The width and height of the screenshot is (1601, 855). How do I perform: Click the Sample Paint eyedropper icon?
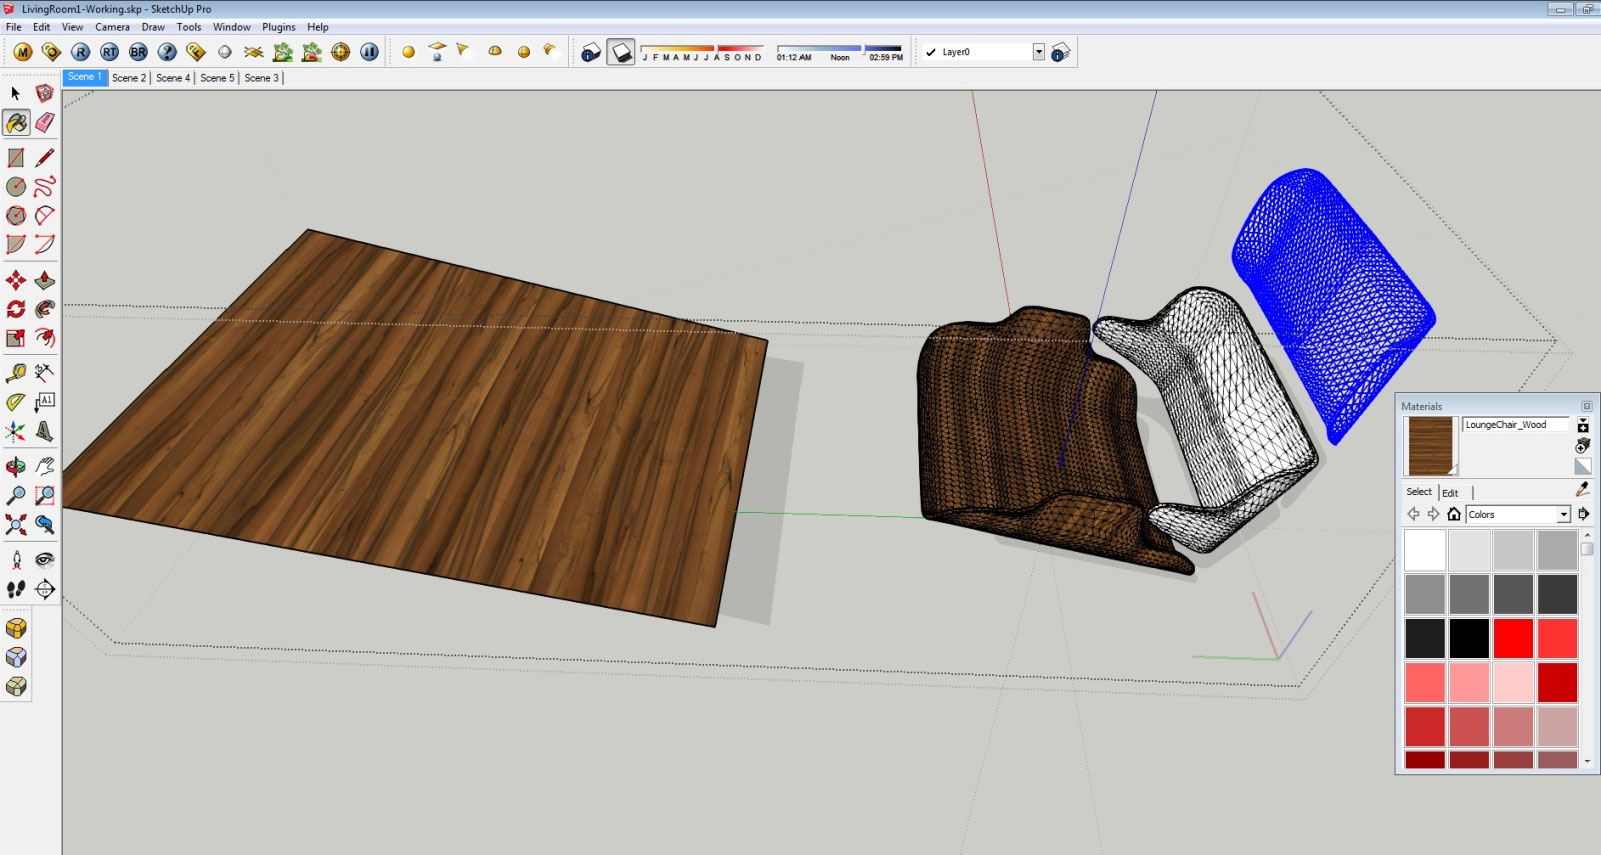pyautogui.click(x=1582, y=489)
